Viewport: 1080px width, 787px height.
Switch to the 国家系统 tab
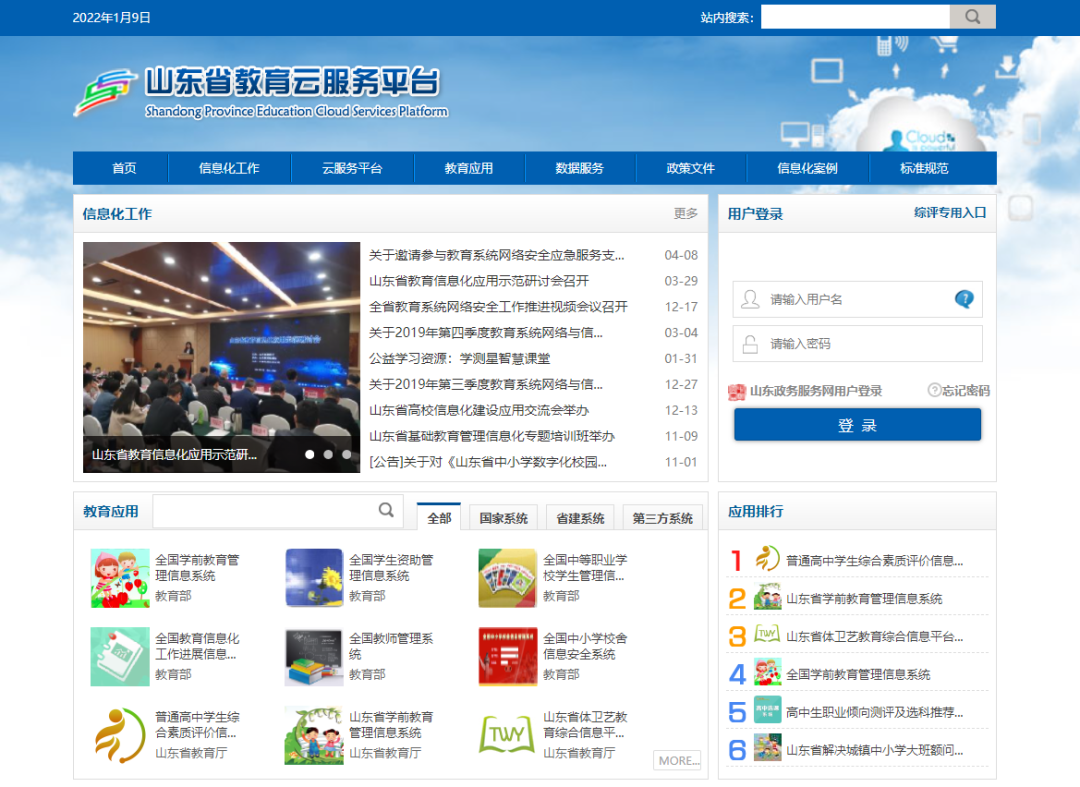(x=503, y=518)
